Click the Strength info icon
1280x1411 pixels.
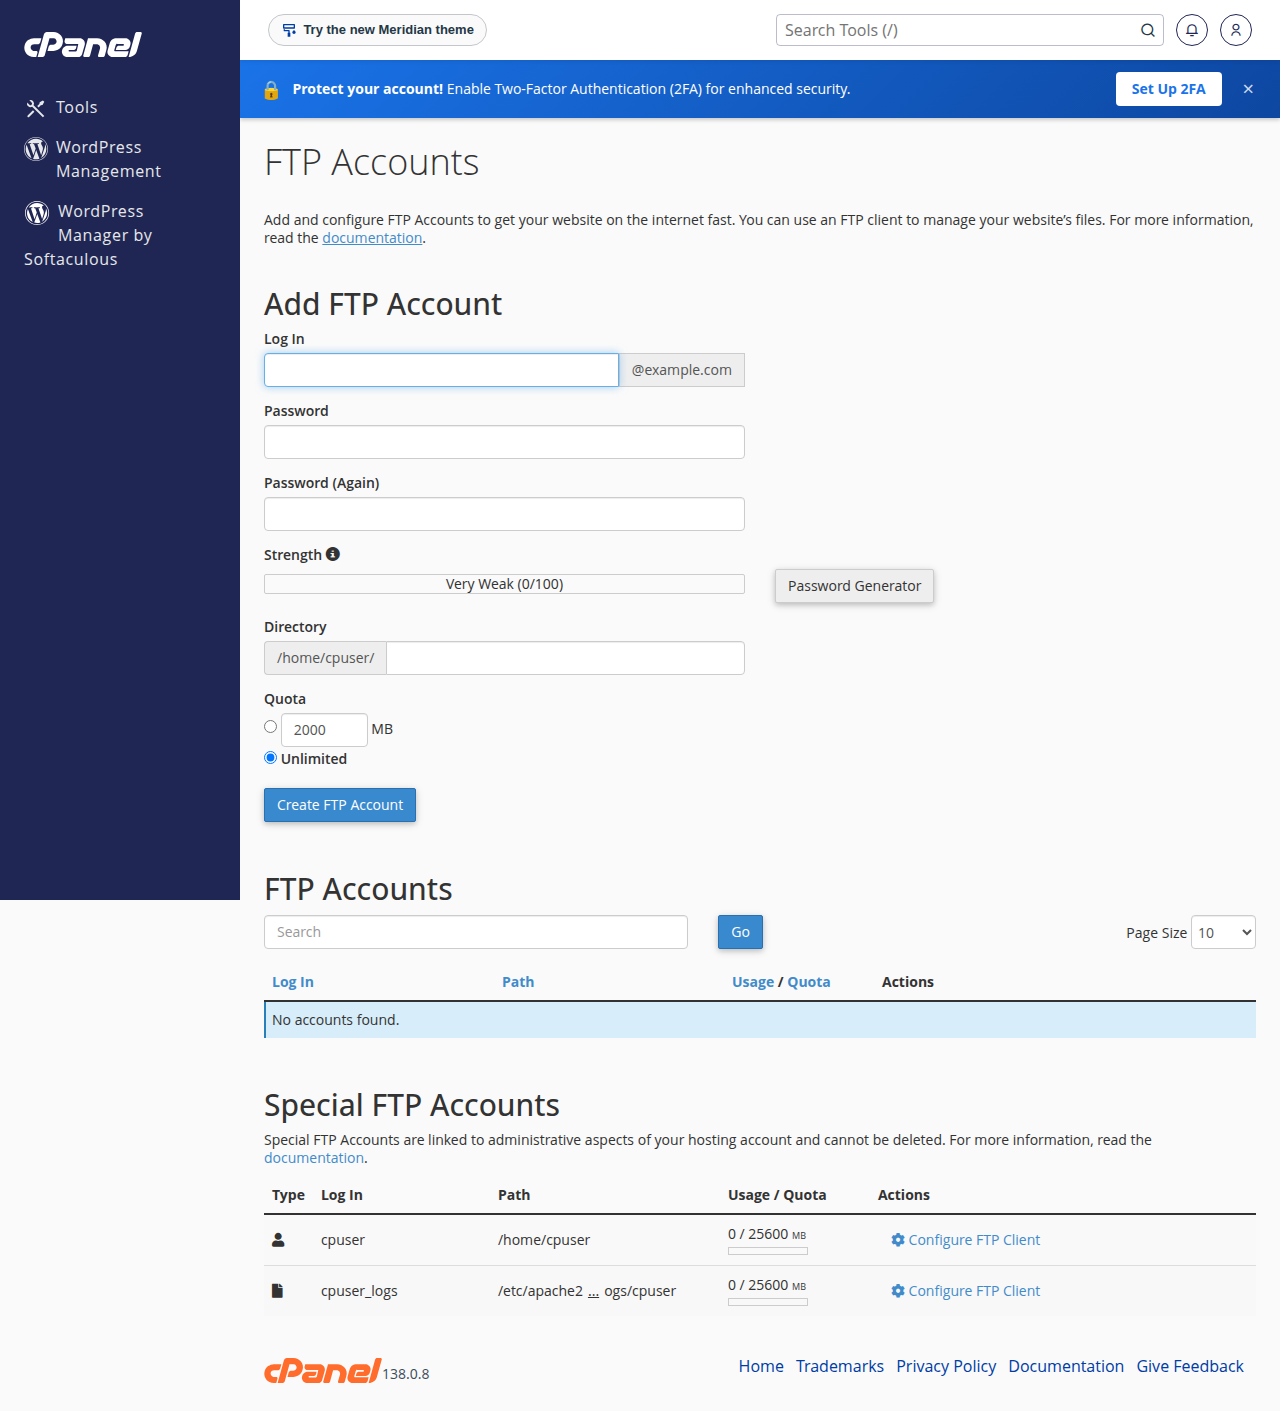point(333,554)
